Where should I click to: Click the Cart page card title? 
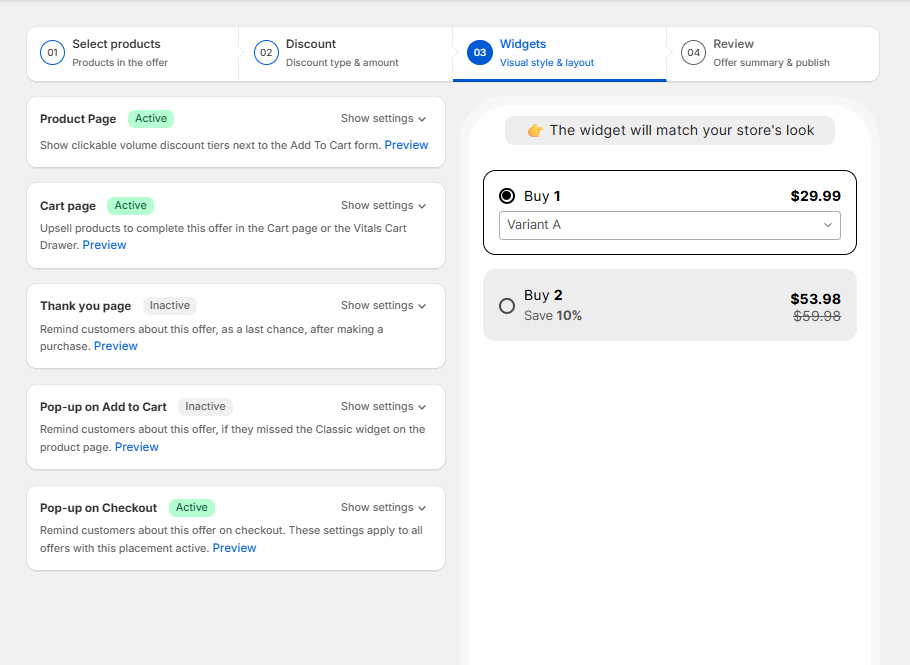pos(68,206)
